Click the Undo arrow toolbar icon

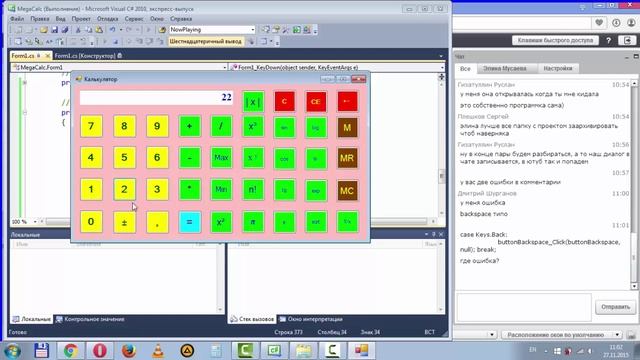click(x=112, y=30)
